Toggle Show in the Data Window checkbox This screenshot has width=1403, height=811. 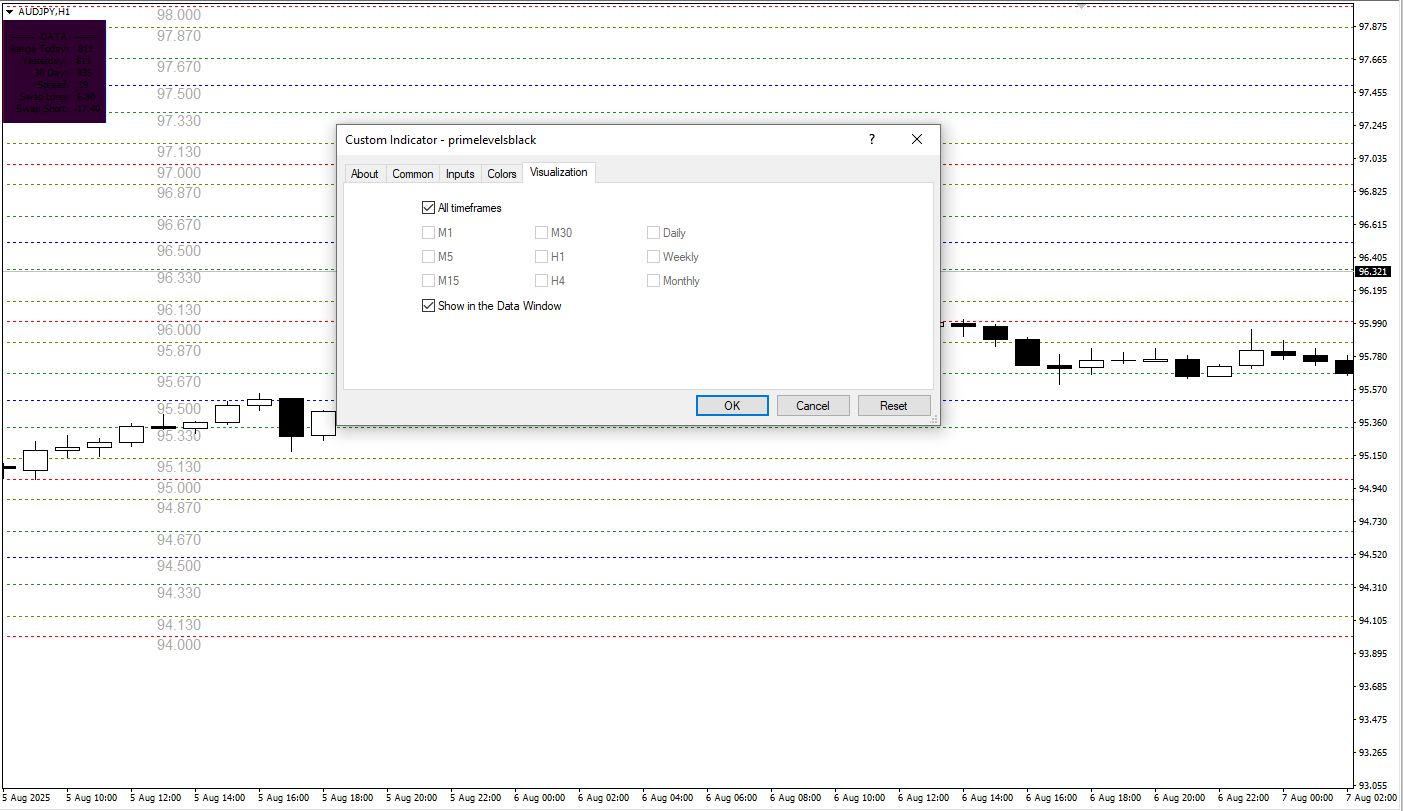(x=429, y=306)
